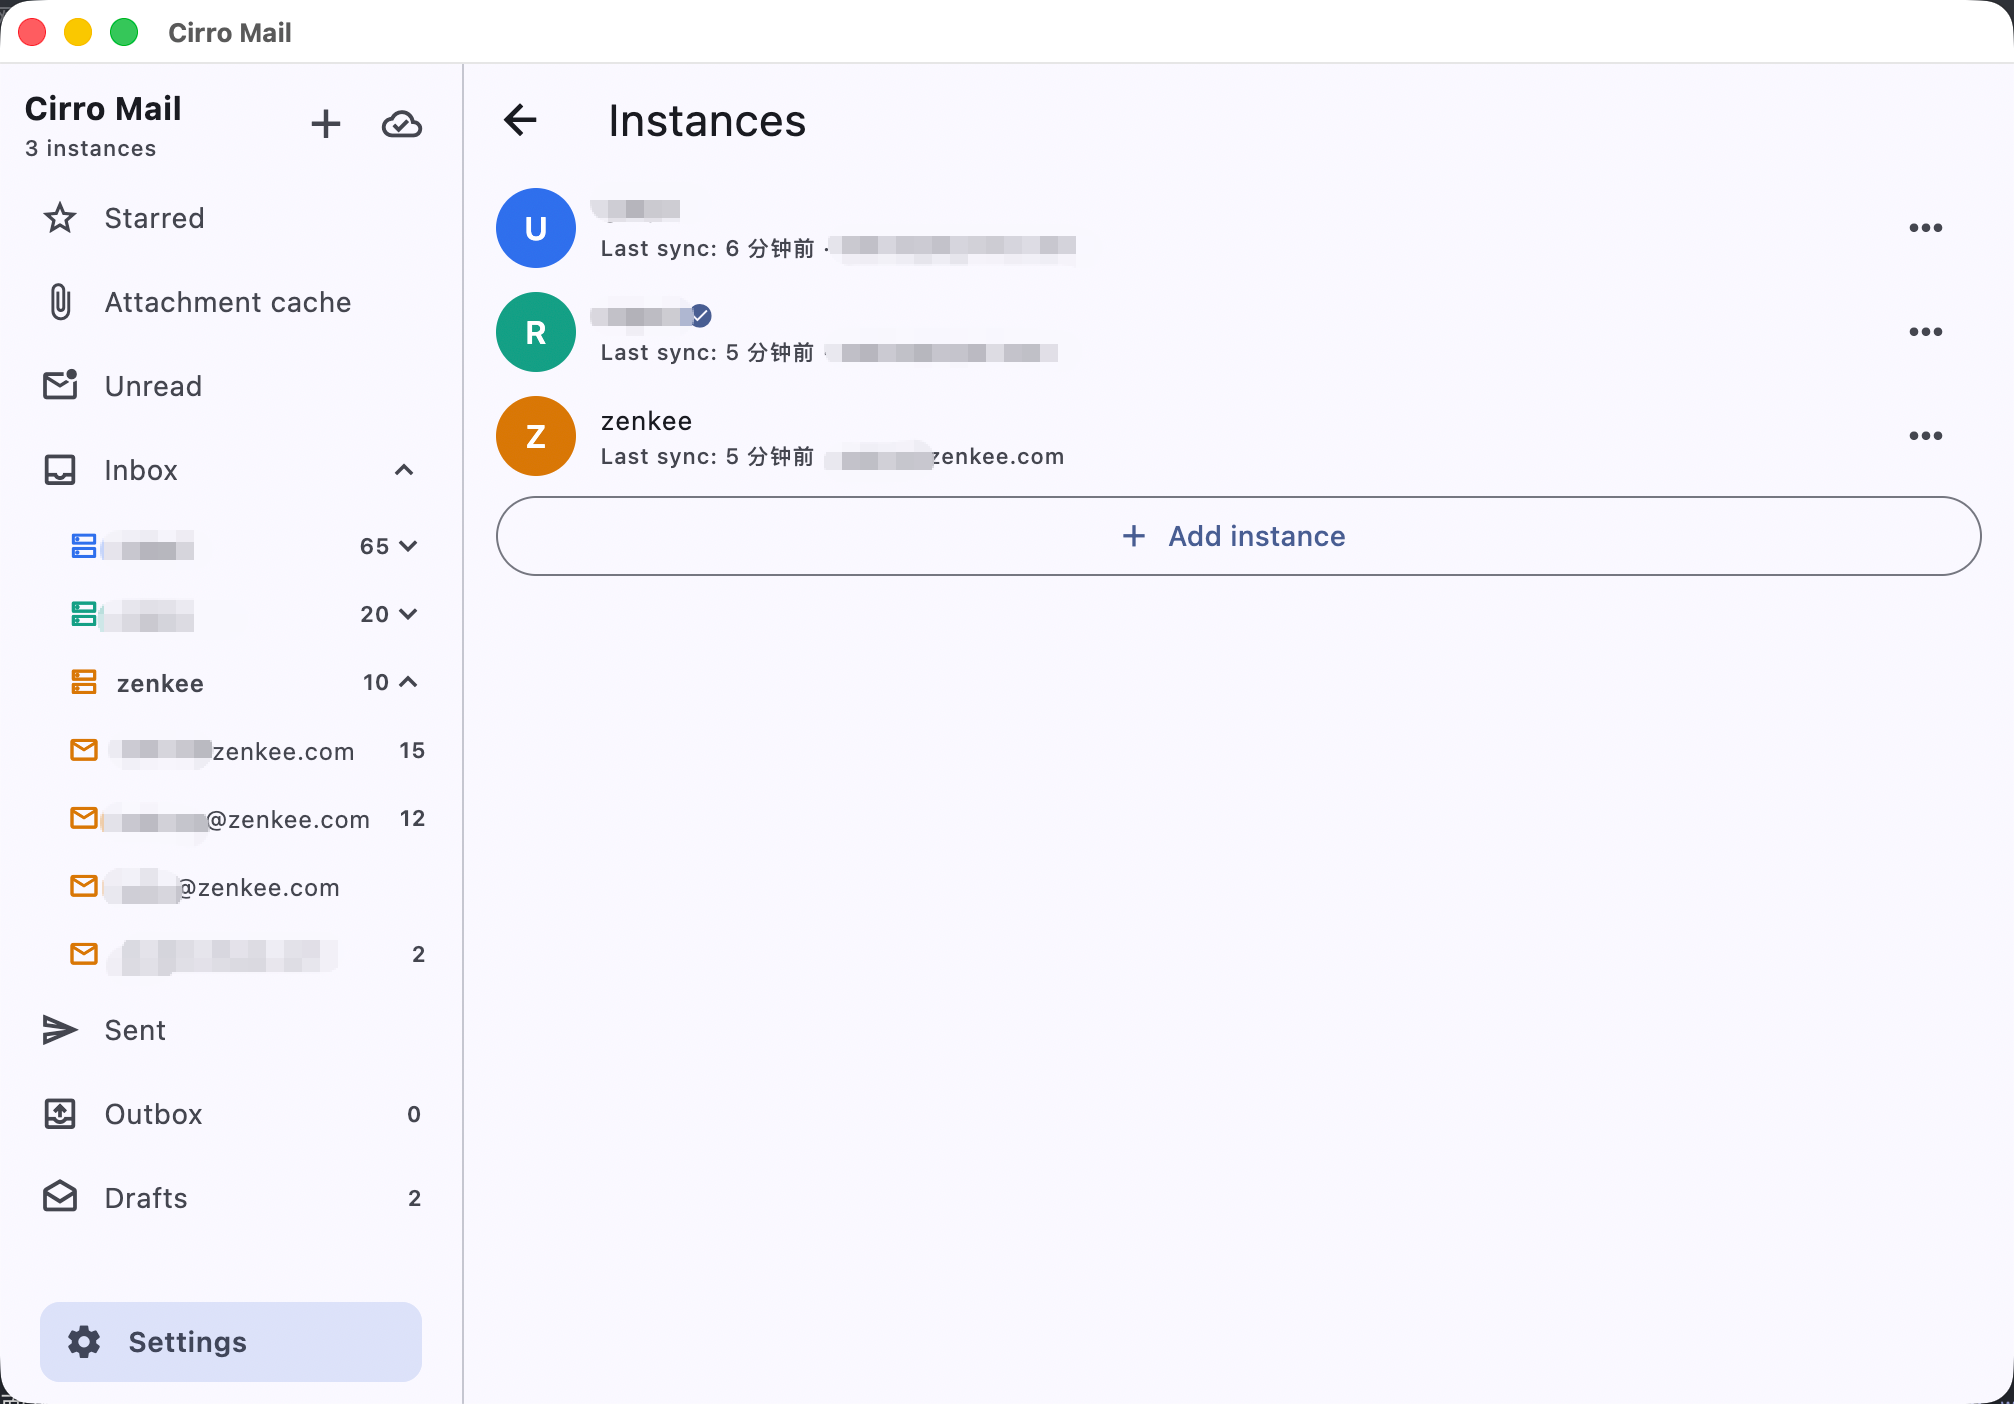2014x1404 pixels.
Task: Click the blue U instance avatar
Action: (x=536, y=228)
